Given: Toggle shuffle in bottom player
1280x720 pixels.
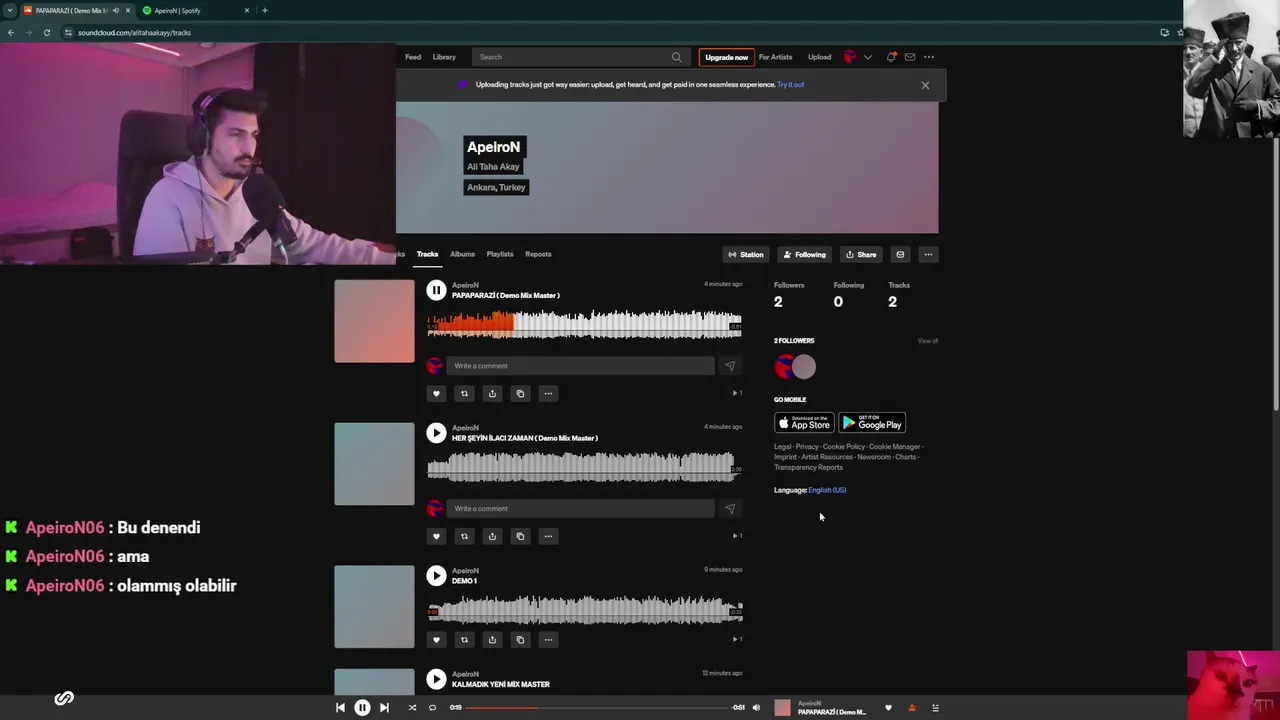Looking at the screenshot, I should [x=412, y=708].
